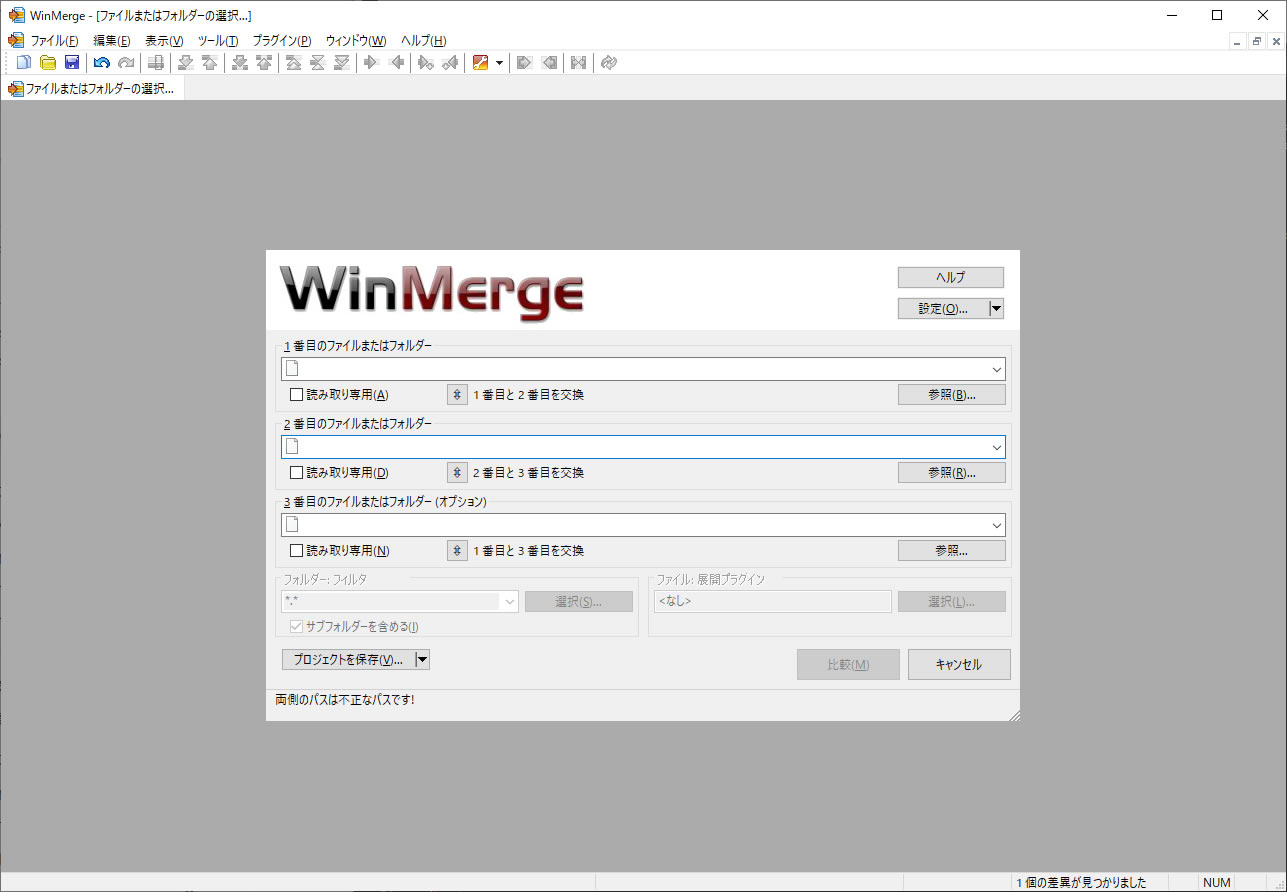Image resolution: width=1287 pixels, height=892 pixels.
Task: Expand the settings button dropdown arrow
Action: coord(996,308)
